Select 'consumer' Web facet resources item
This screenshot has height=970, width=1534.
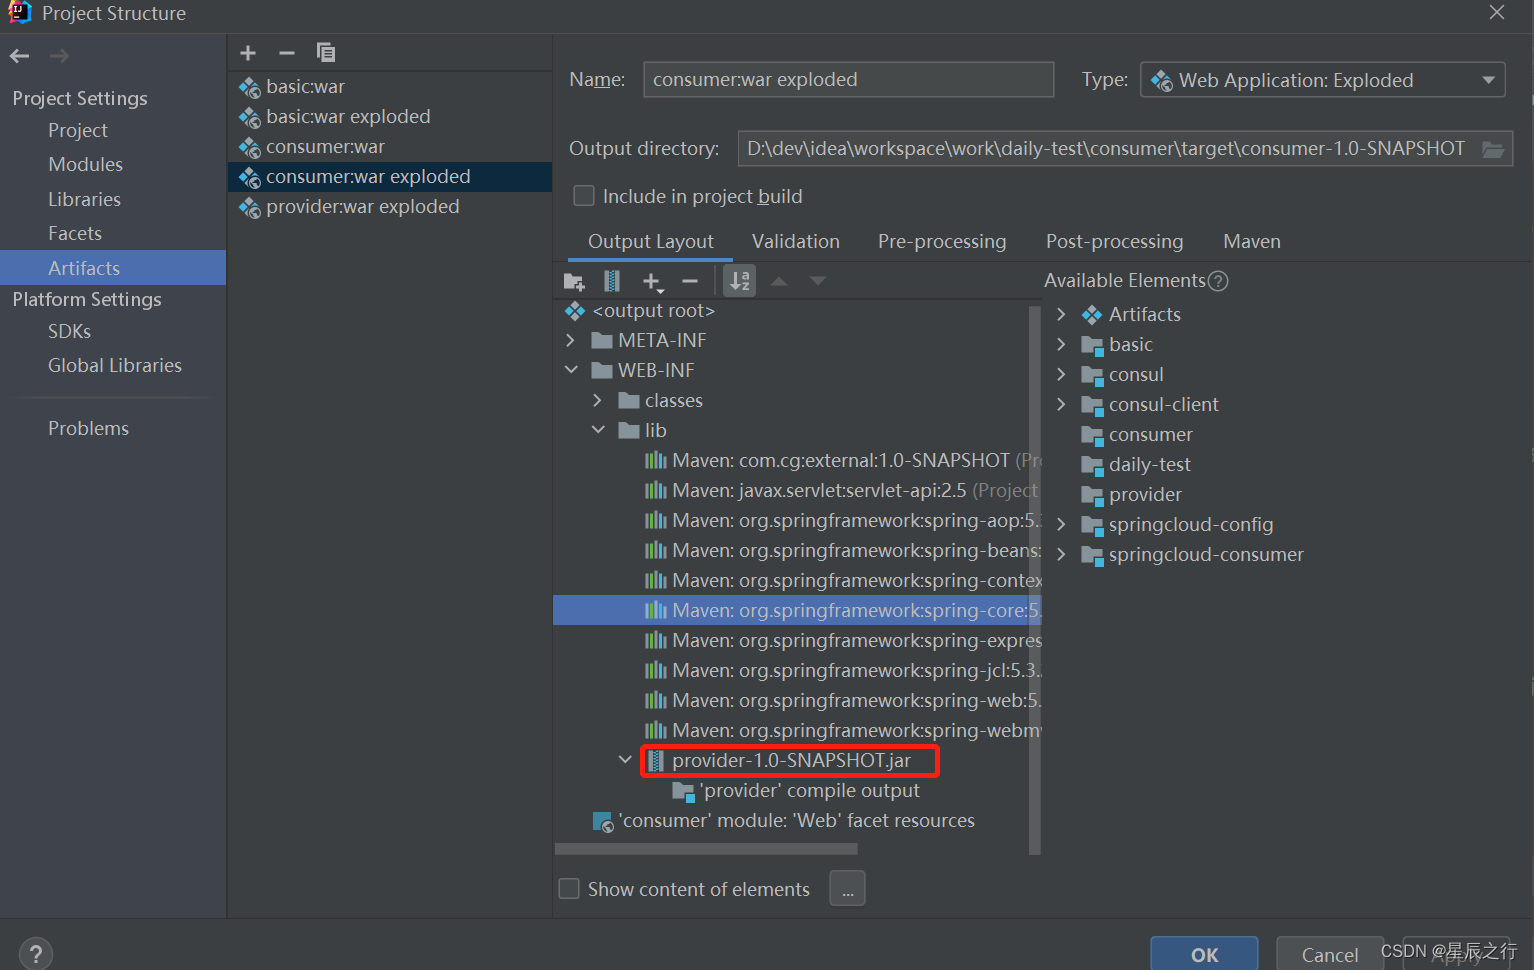coord(796,821)
